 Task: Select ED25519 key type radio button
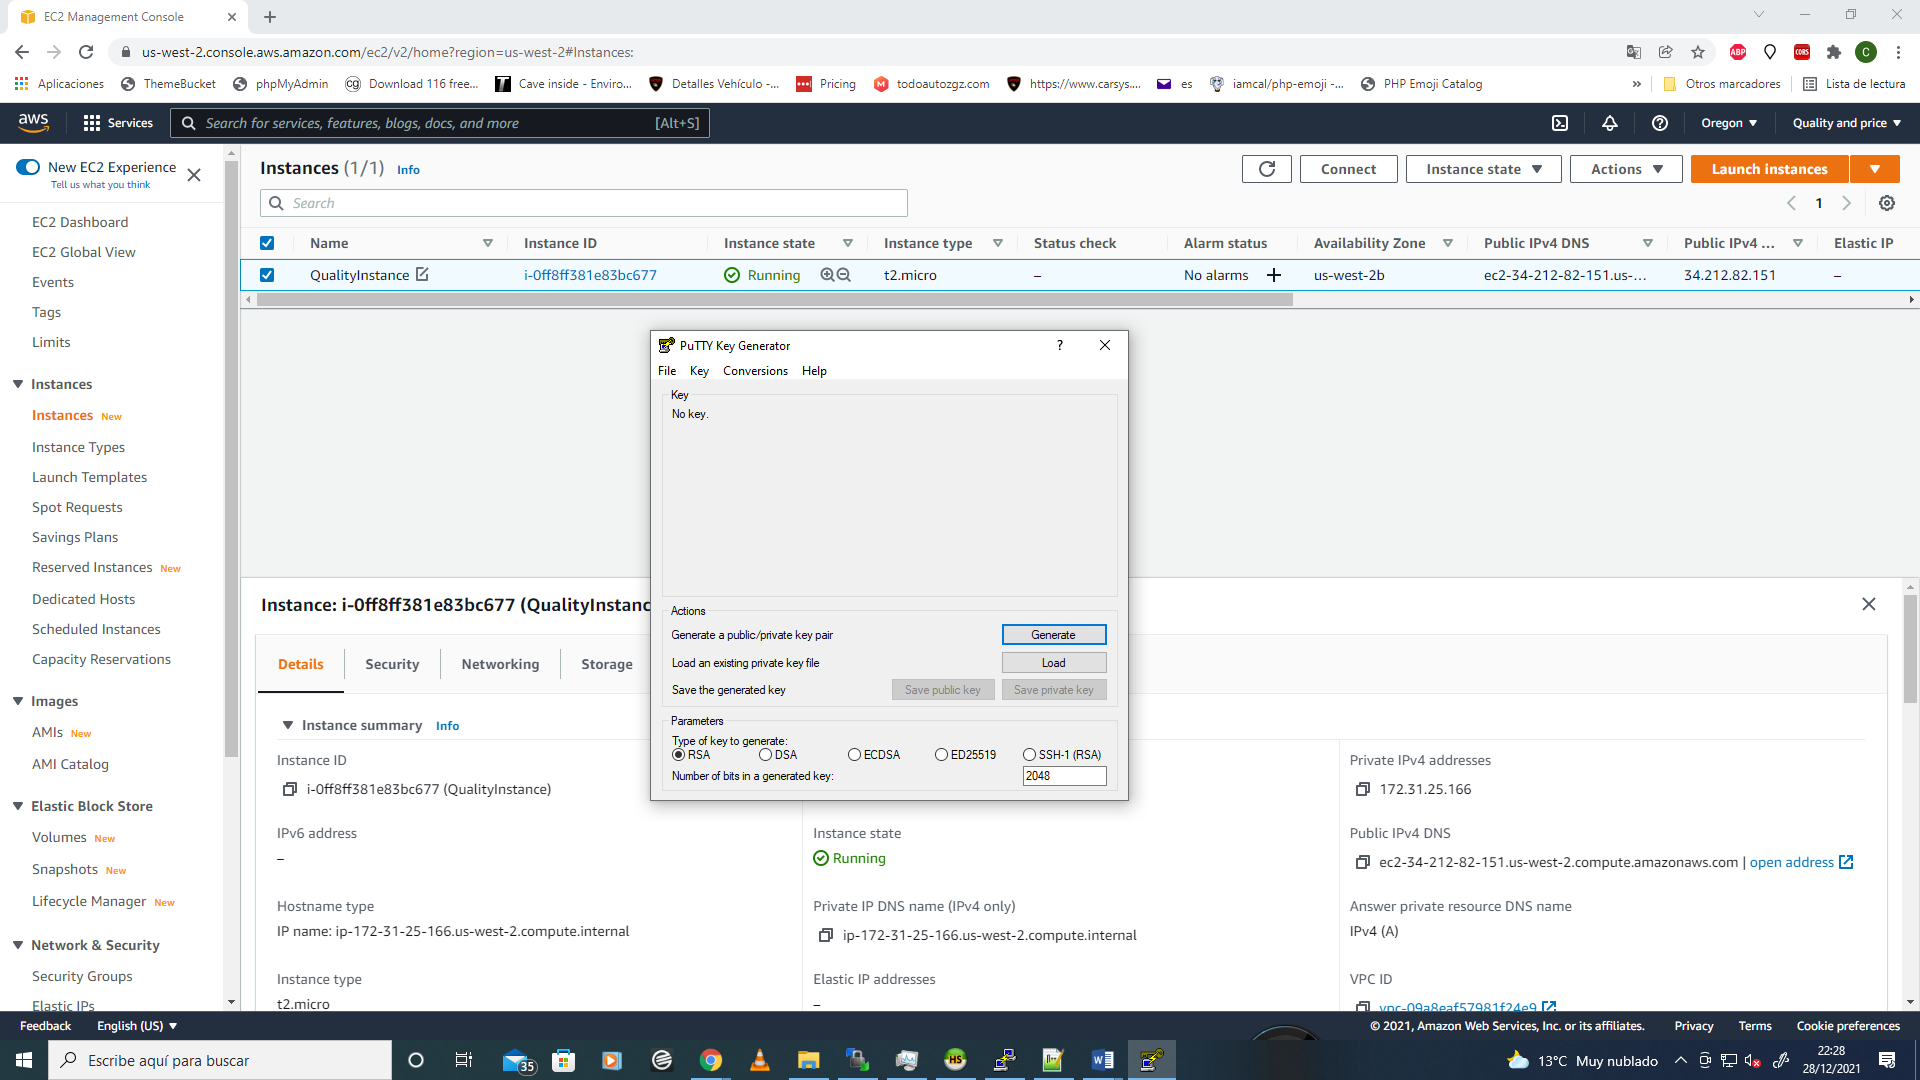(x=941, y=755)
